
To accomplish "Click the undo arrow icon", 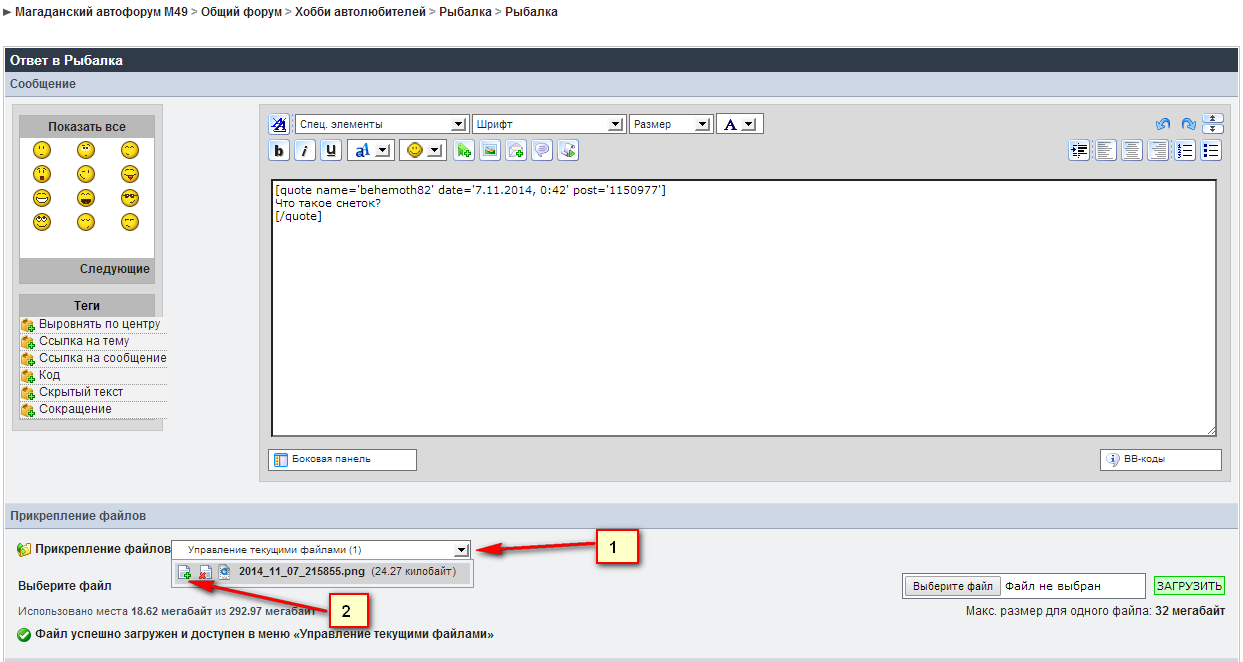I will pos(1162,125).
